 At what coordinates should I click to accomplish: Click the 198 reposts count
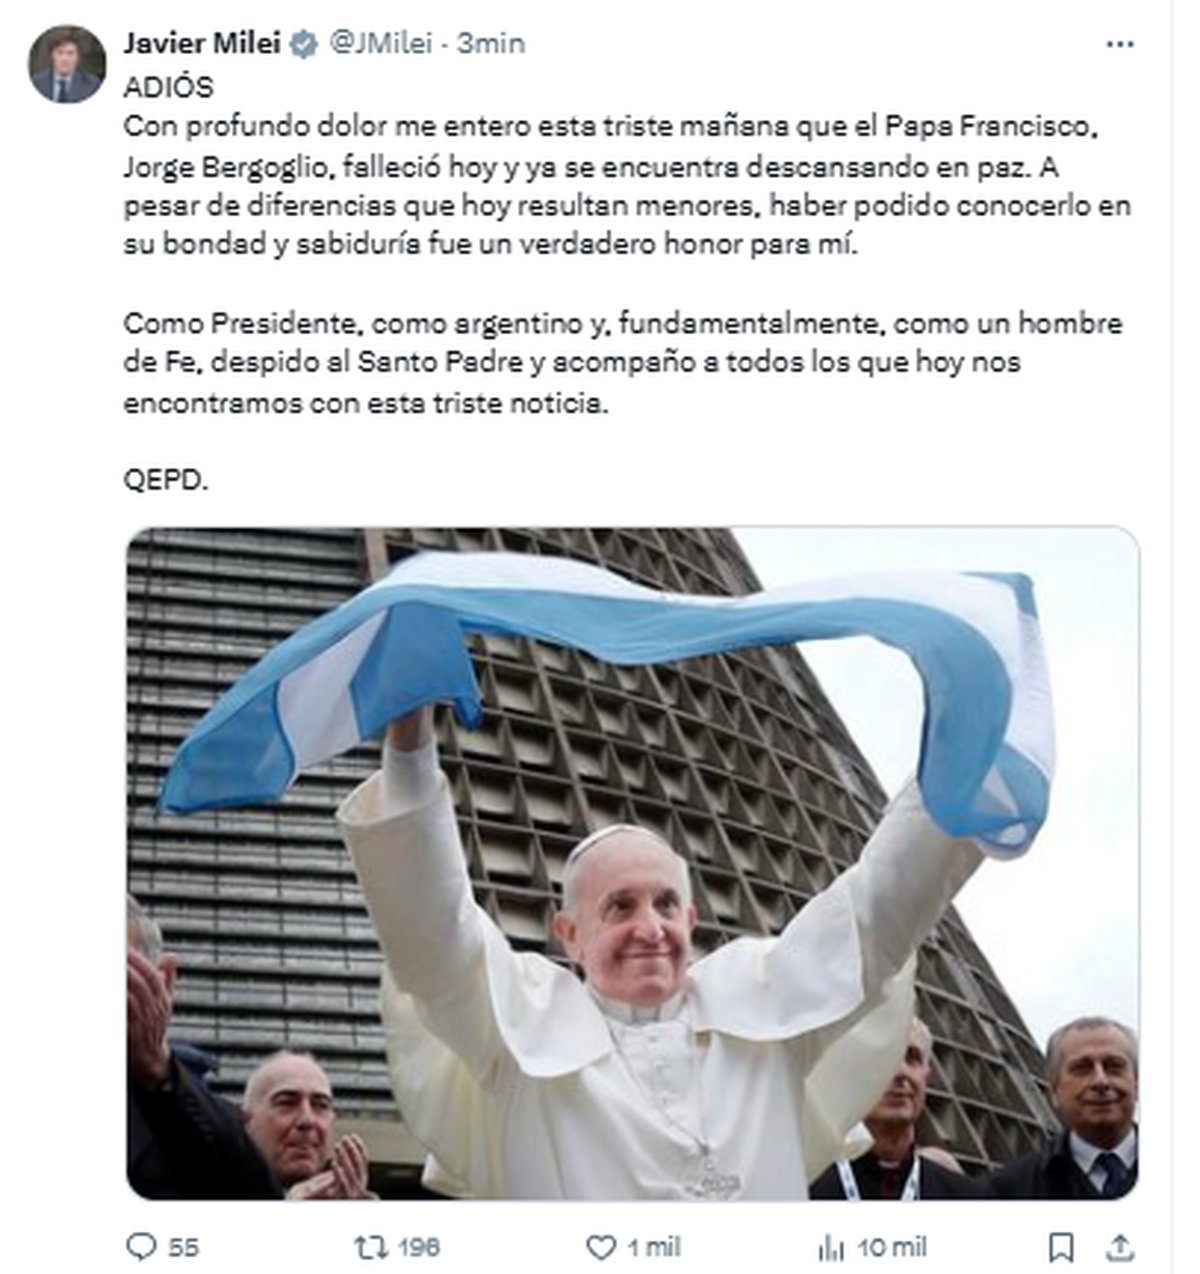(x=419, y=1247)
